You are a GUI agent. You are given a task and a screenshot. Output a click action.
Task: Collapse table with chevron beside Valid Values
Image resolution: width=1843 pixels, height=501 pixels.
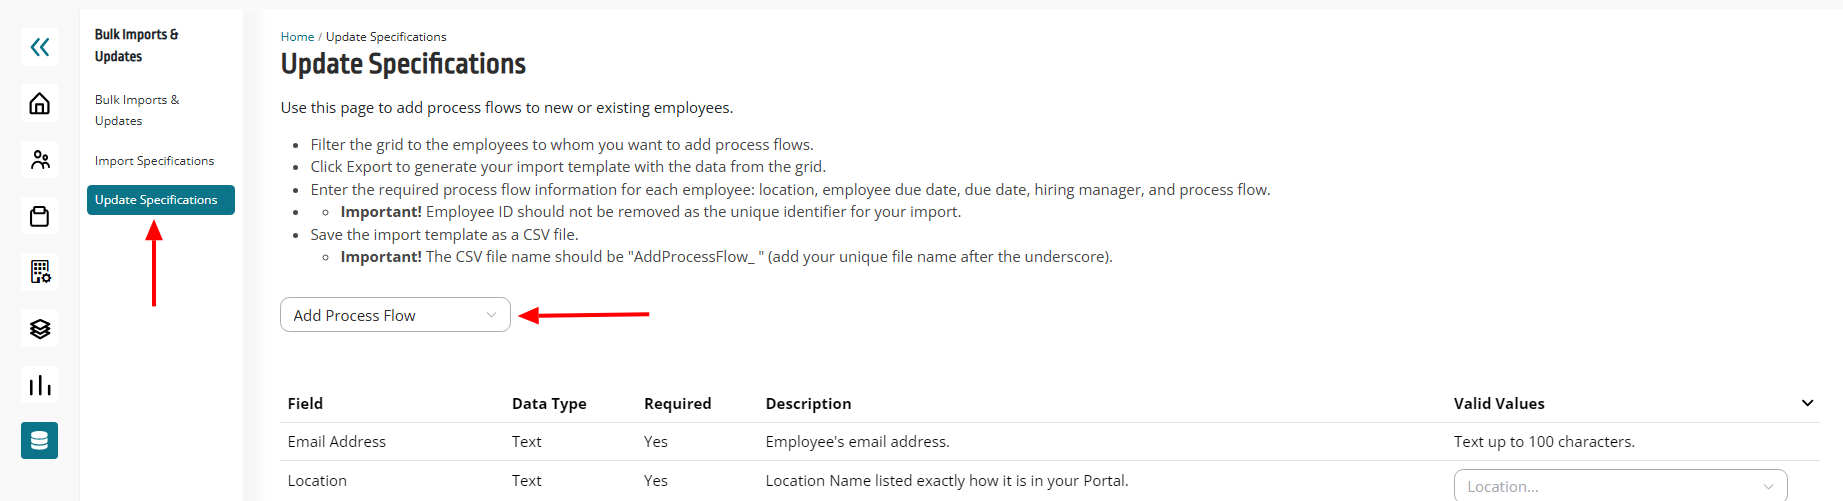click(x=1807, y=403)
